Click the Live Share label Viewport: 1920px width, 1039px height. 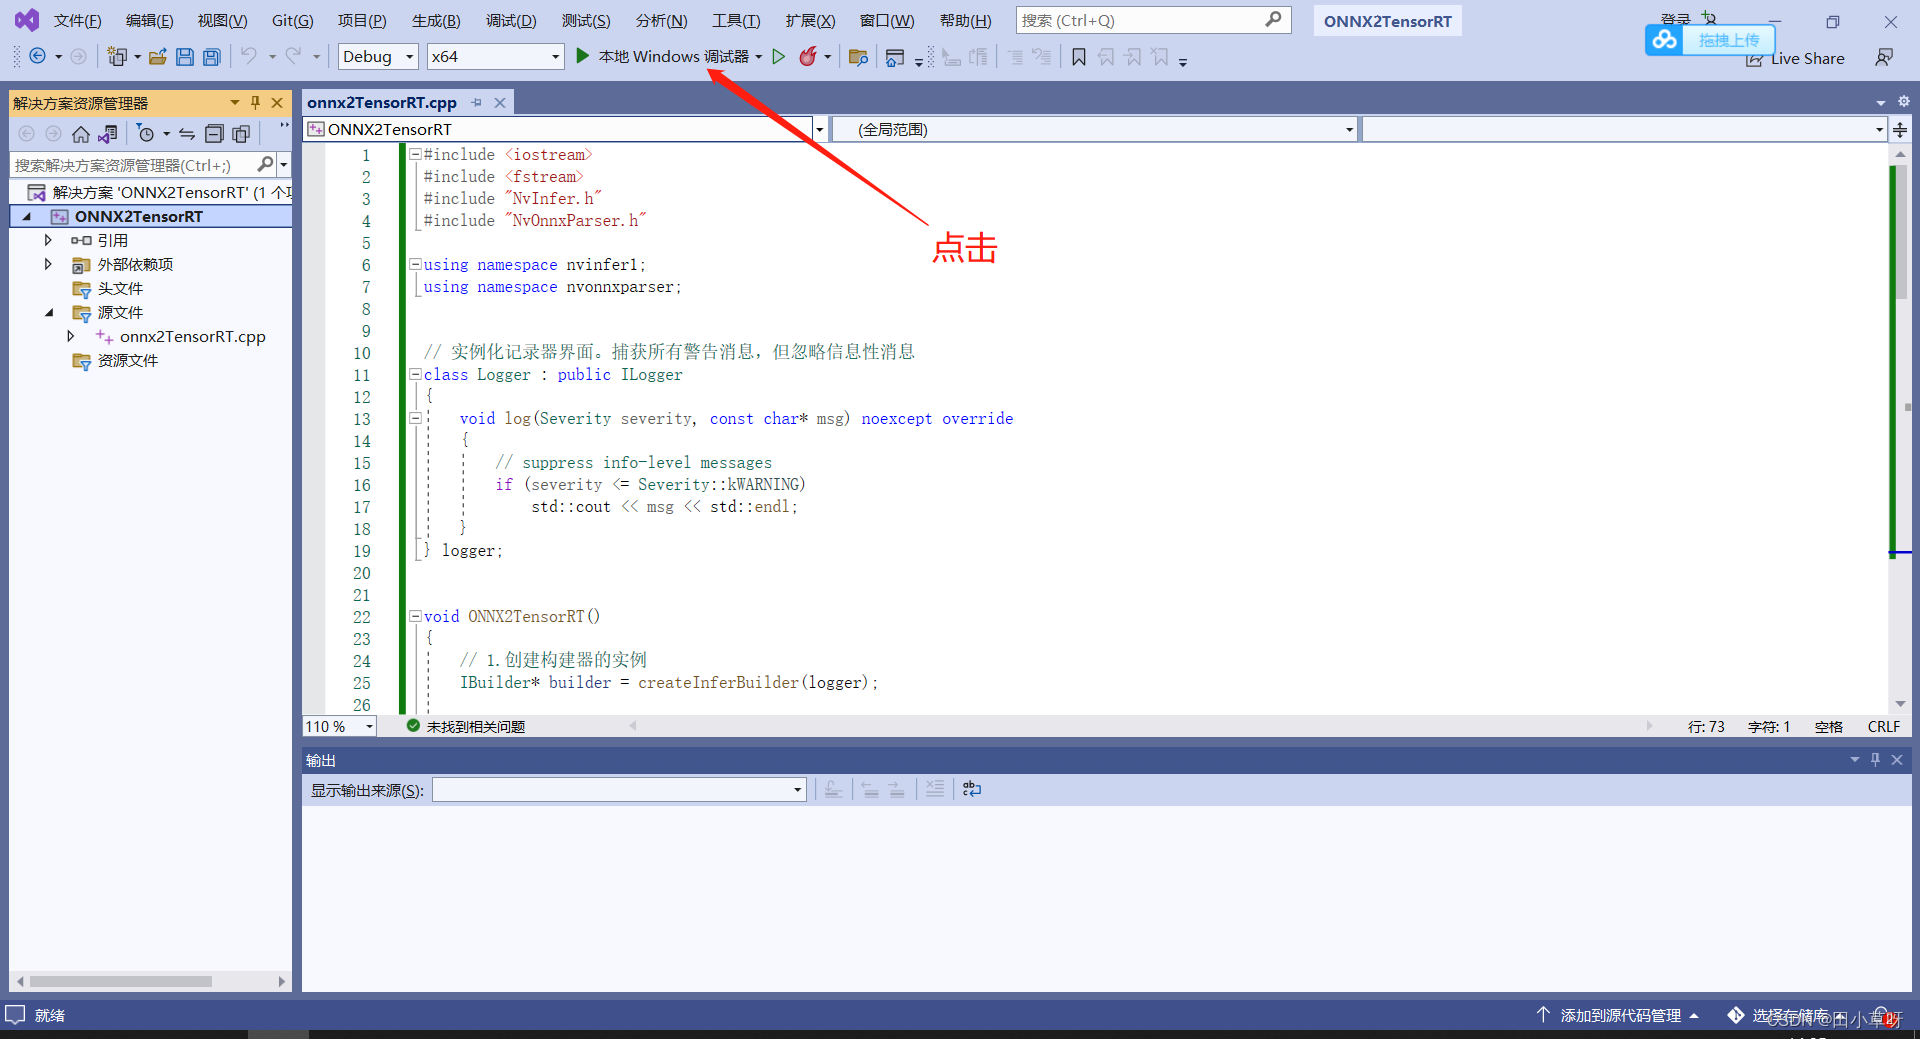1807,59
